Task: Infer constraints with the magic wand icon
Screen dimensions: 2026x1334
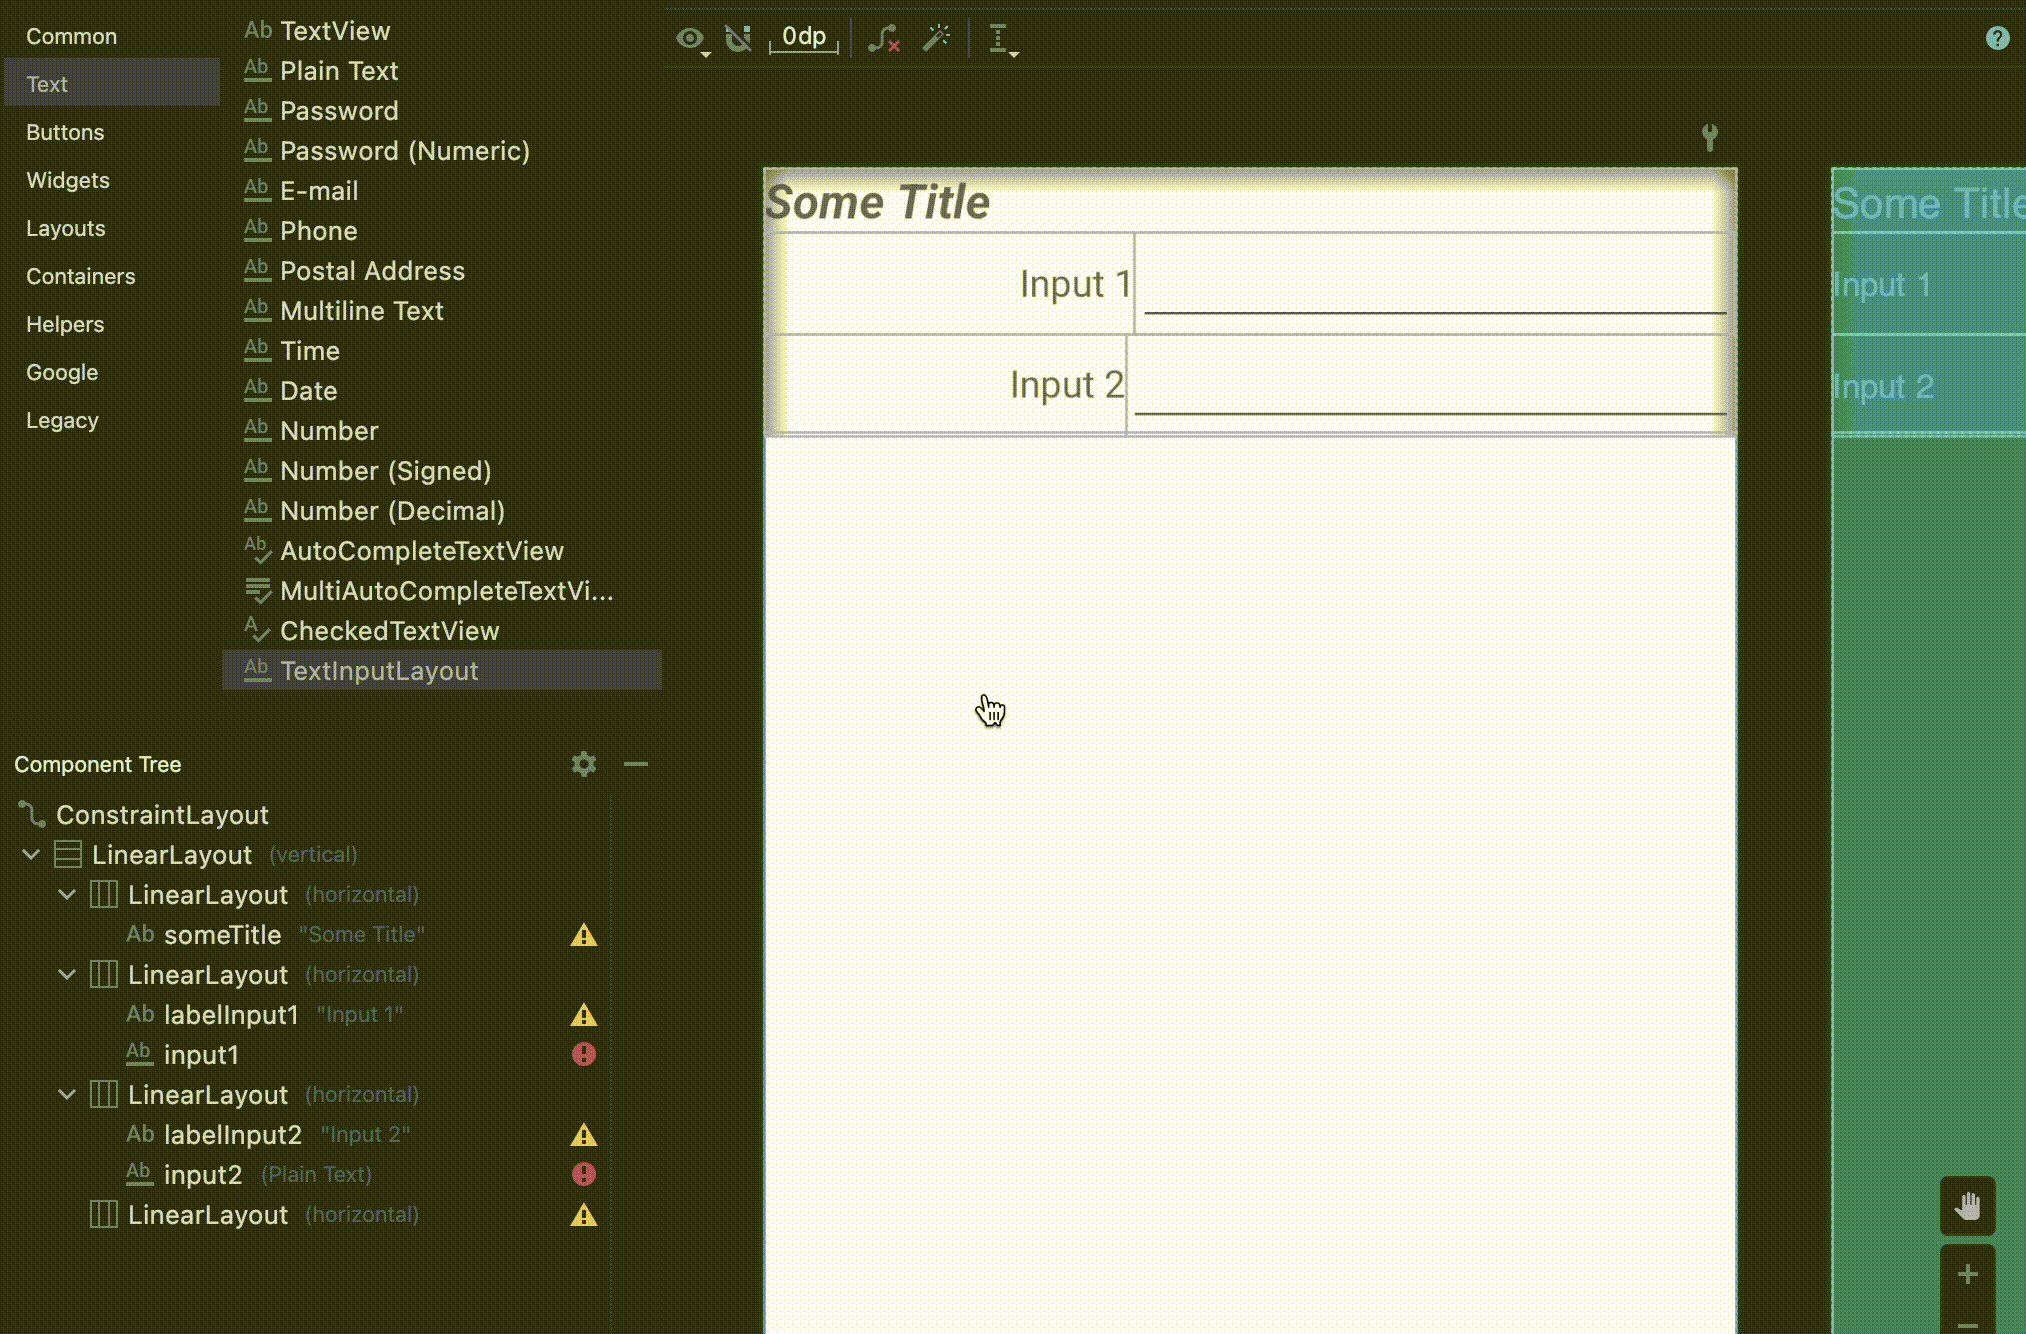Action: pyautogui.click(x=937, y=38)
